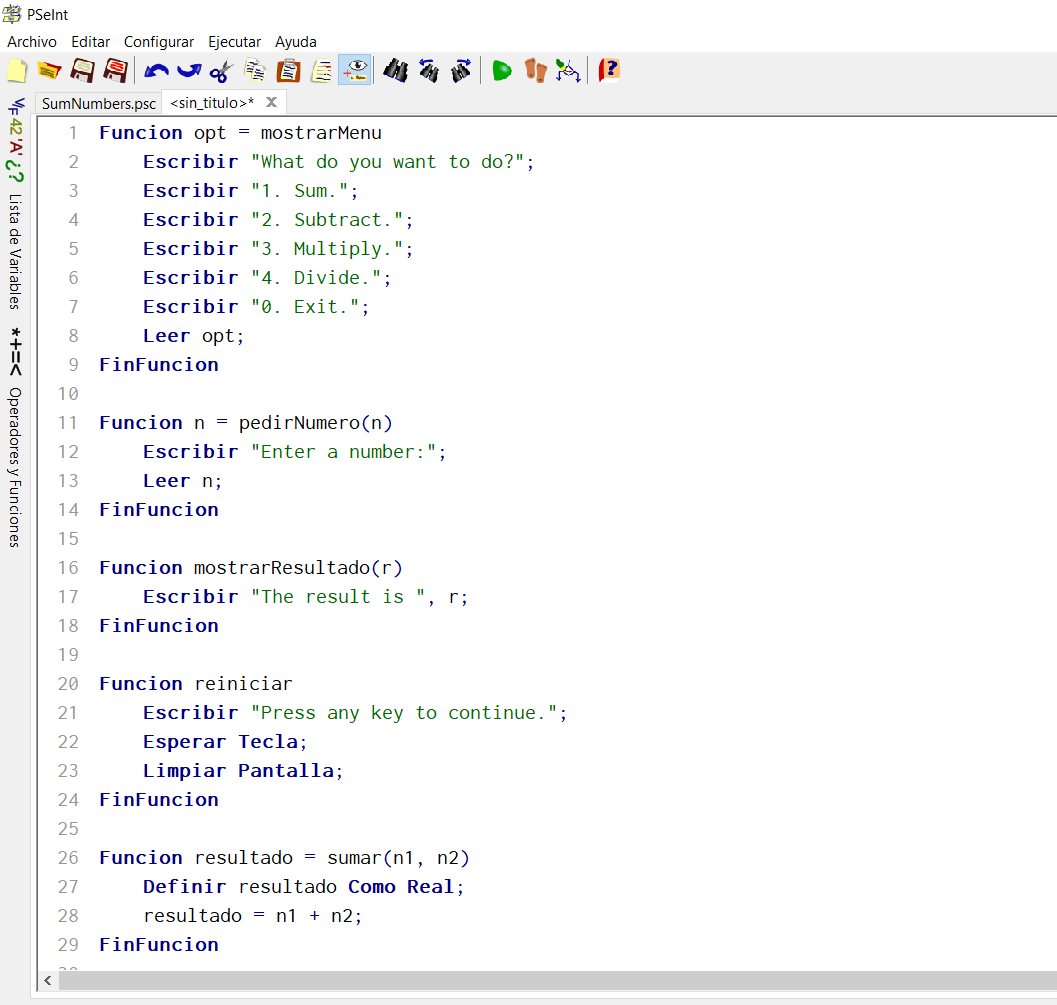Run the algorithm with green play icon

pyautogui.click(x=502, y=70)
